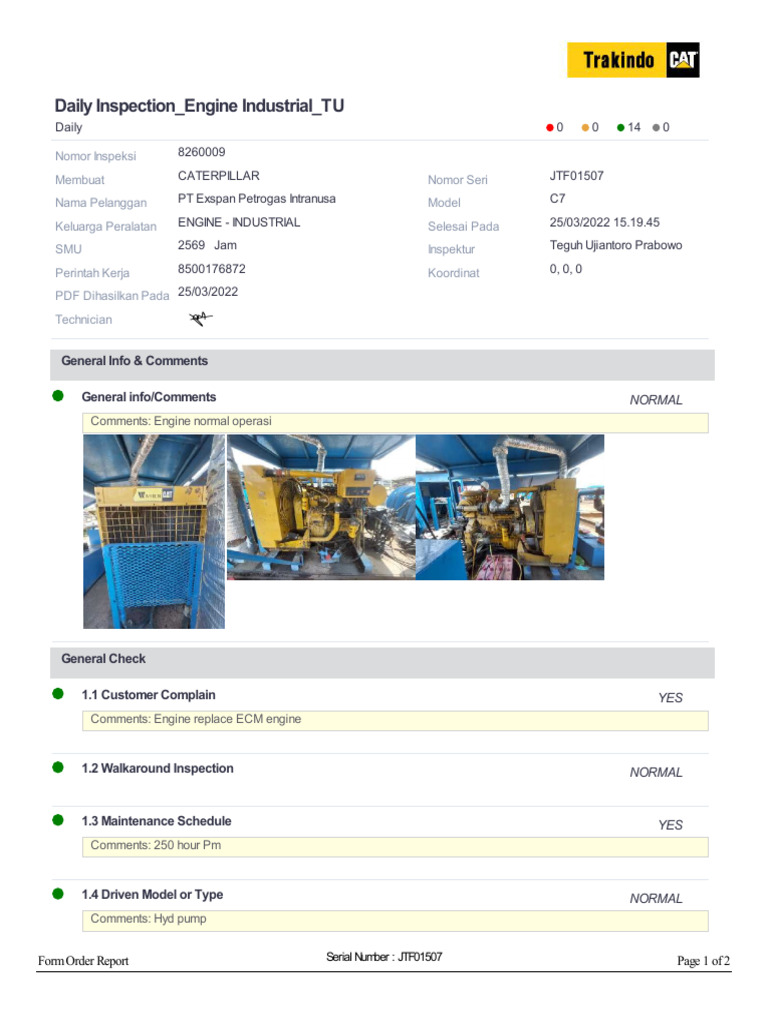
Task: Click work order number '8500176872'
Action: click(212, 268)
